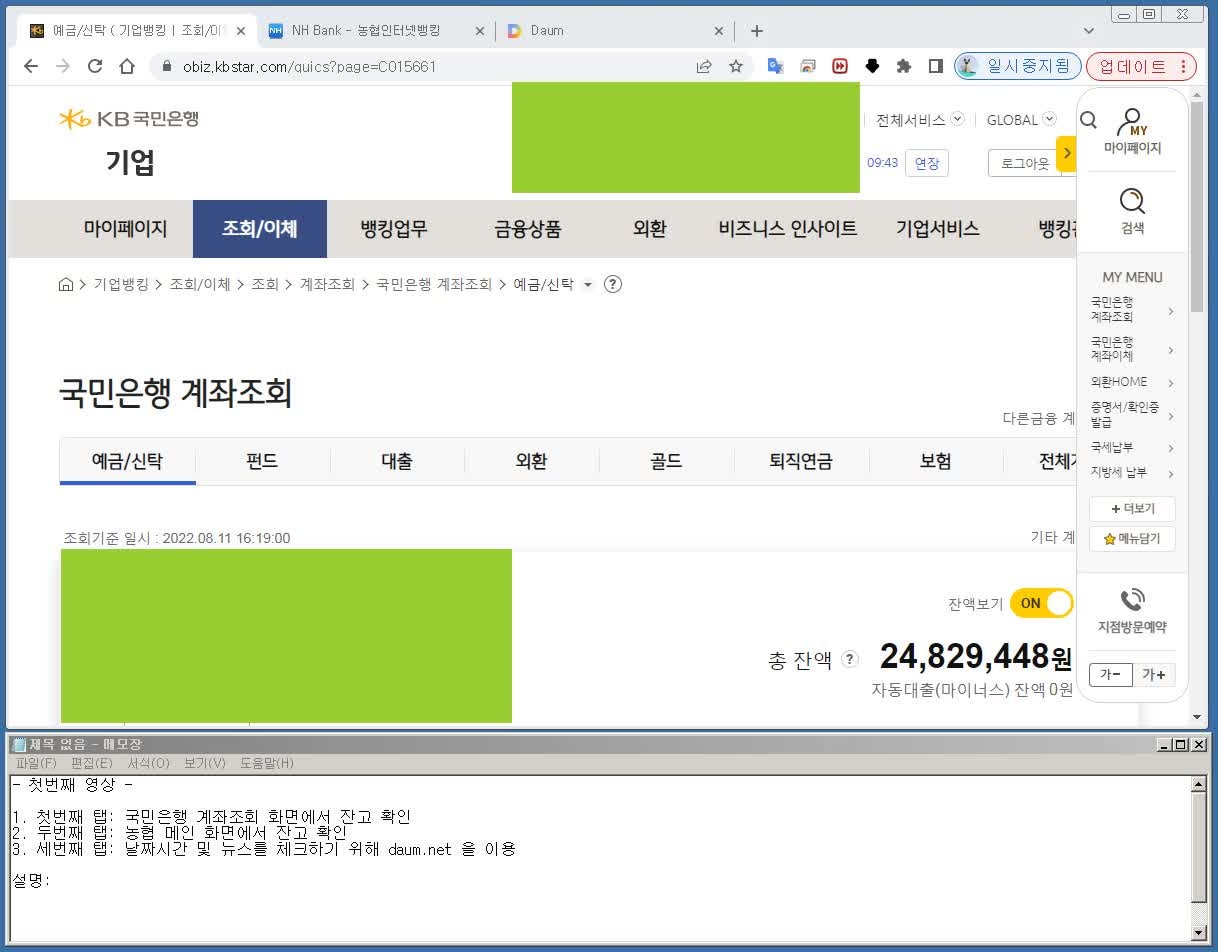Image resolution: width=1218 pixels, height=952 pixels.
Task: Collapse the side menu yellow arrow
Action: 1067,153
